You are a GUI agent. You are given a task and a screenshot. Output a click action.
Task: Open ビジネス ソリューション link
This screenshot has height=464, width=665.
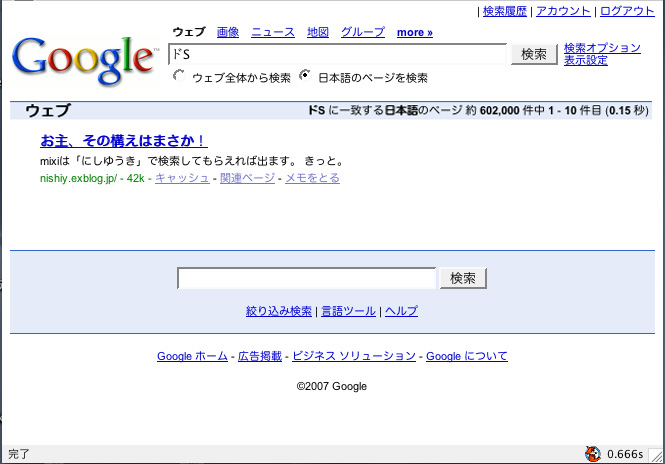tap(354, 356)
